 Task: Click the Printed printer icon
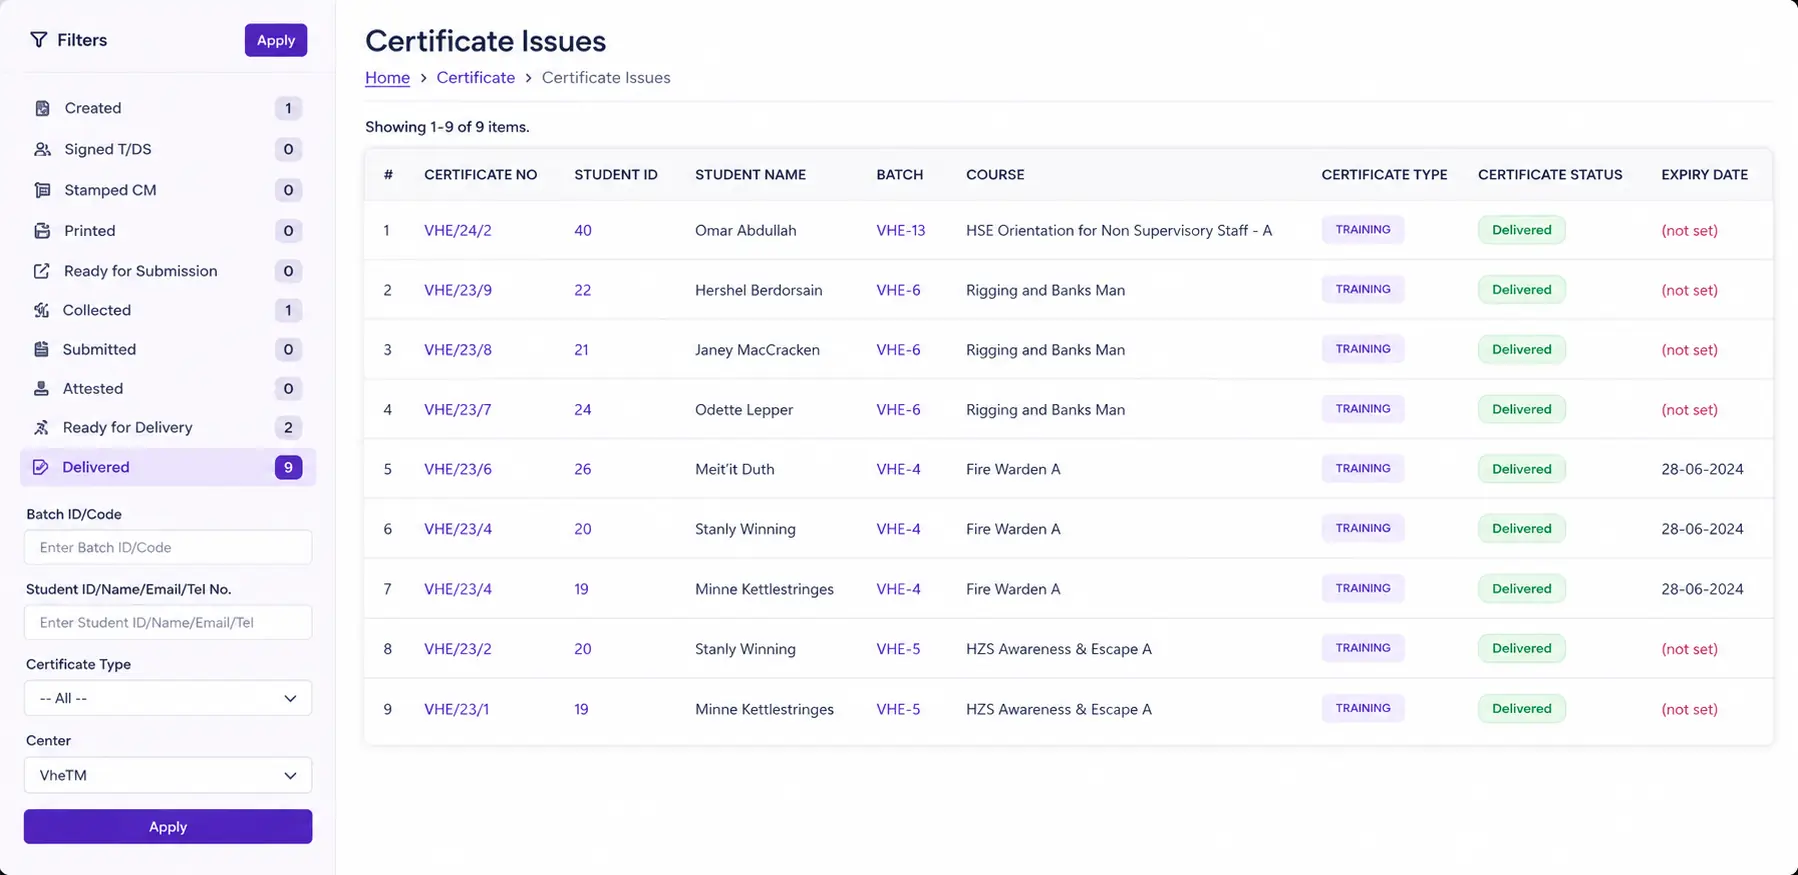[42, 231]
